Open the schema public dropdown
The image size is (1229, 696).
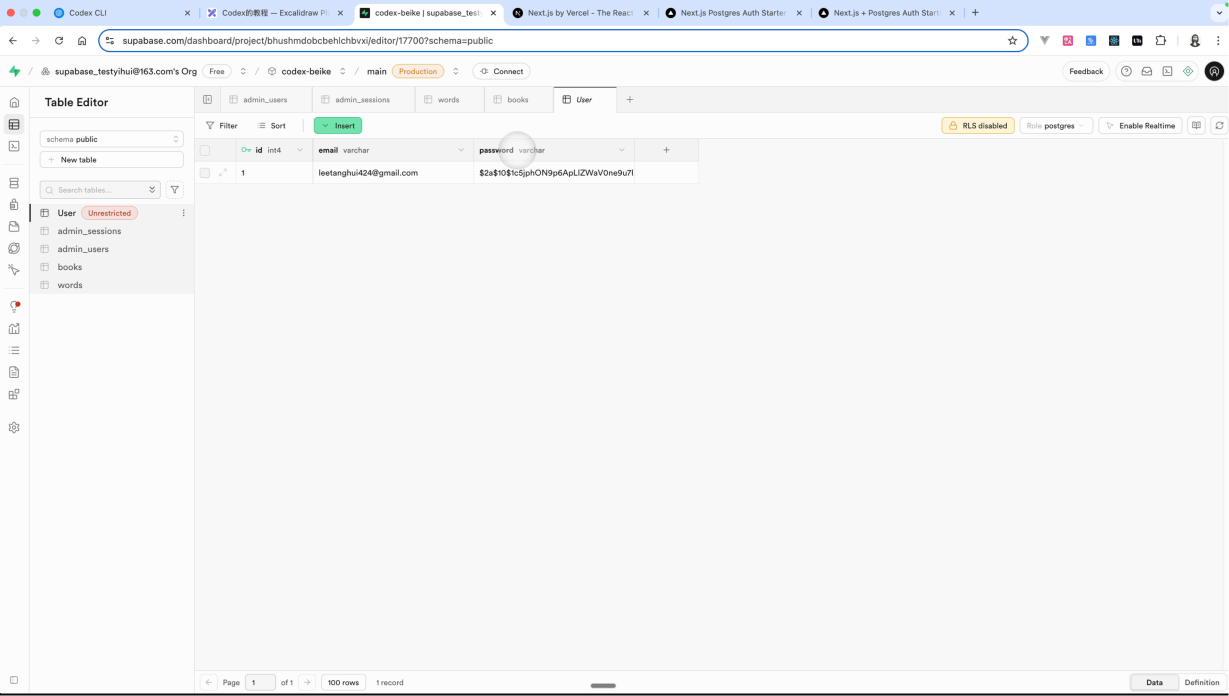point(111,139)
